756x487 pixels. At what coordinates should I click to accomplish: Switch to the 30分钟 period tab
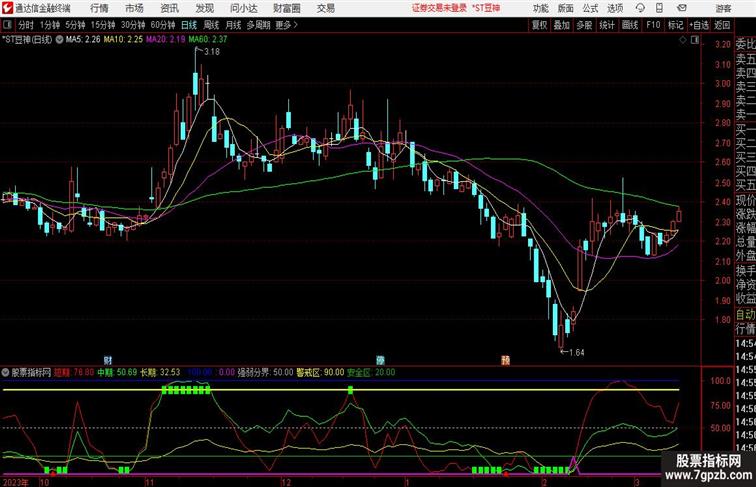pos(133,25)
